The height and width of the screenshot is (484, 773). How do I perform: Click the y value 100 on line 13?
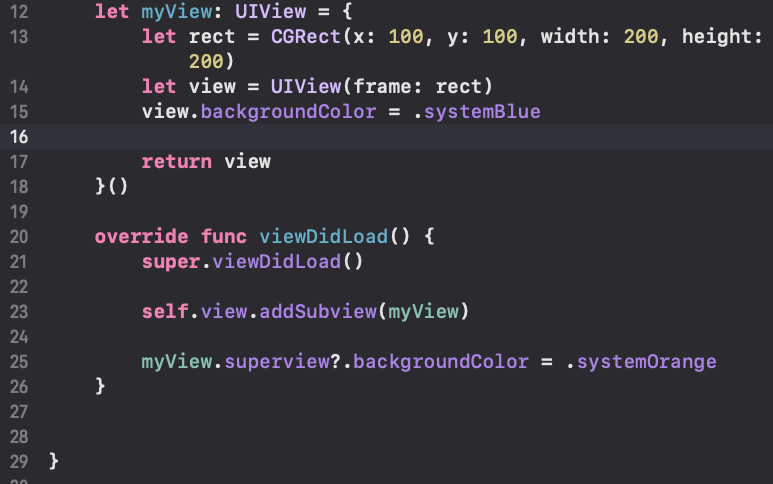[500, 36]
